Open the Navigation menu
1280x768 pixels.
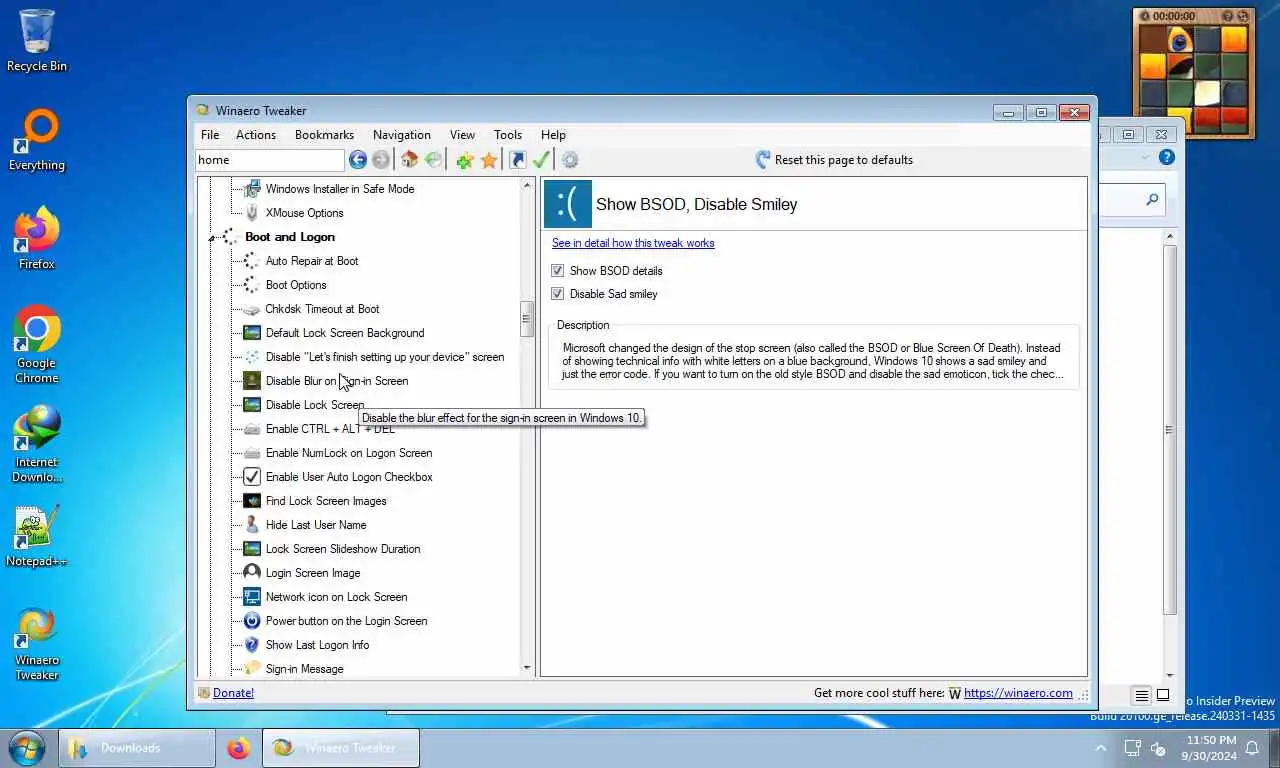[402, 135]
